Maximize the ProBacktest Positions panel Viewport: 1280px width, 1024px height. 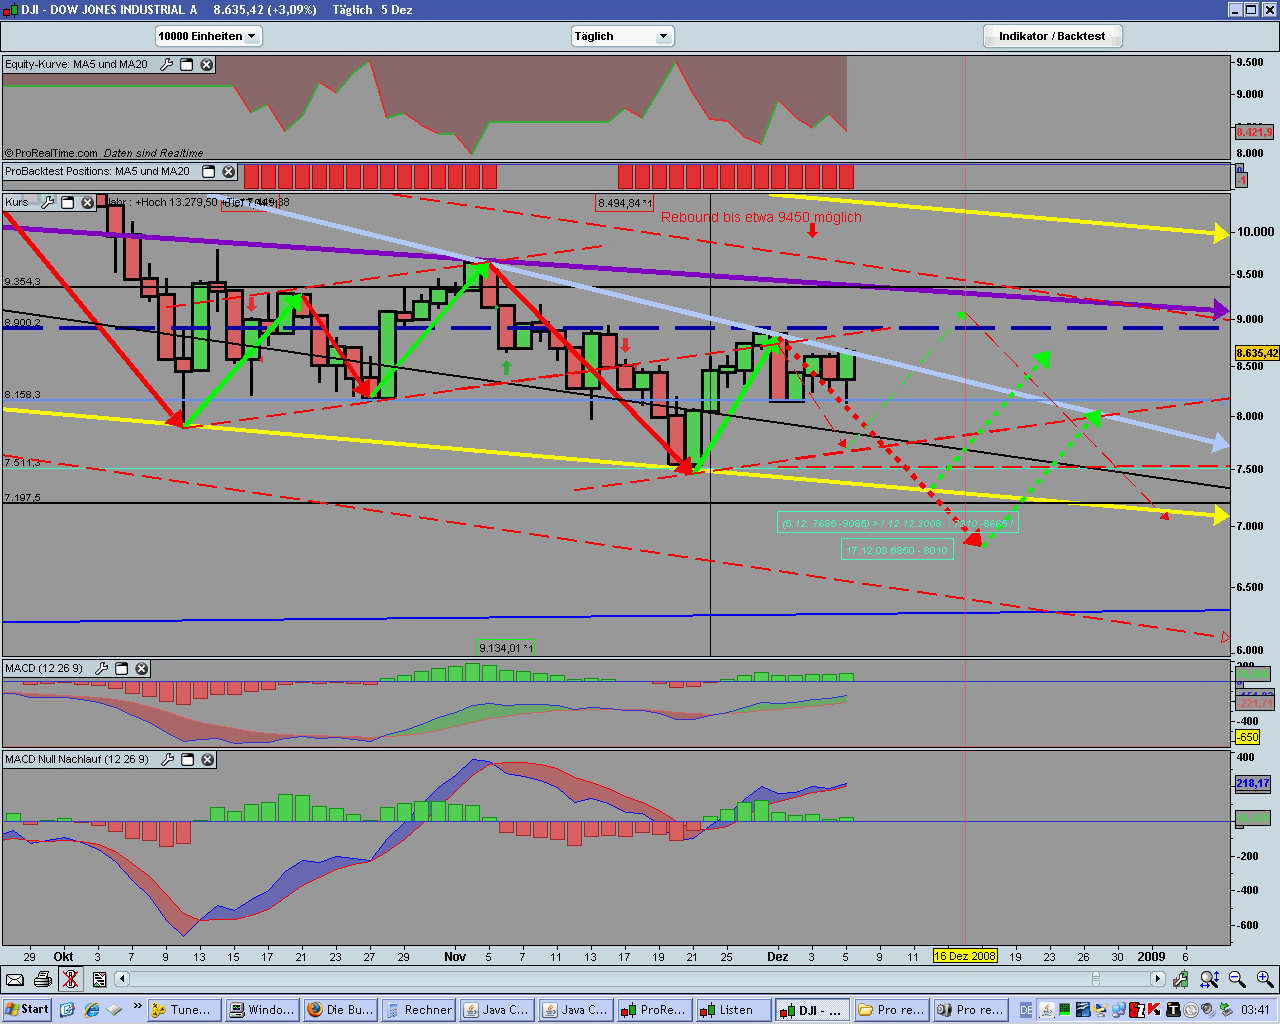[209, 171]
